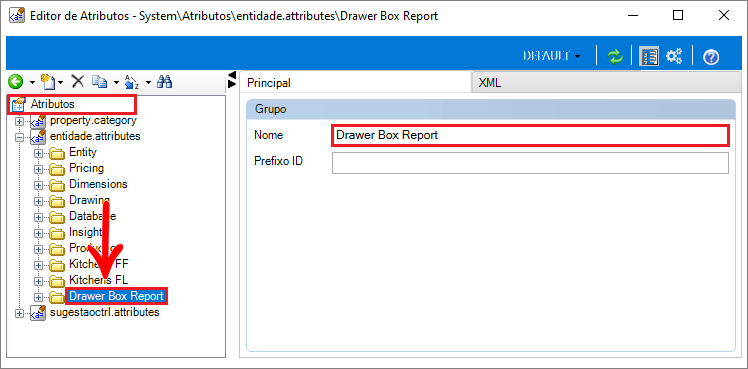Expand the Insight folder
This screenshot has width=748, height=369.
point(39,233)
